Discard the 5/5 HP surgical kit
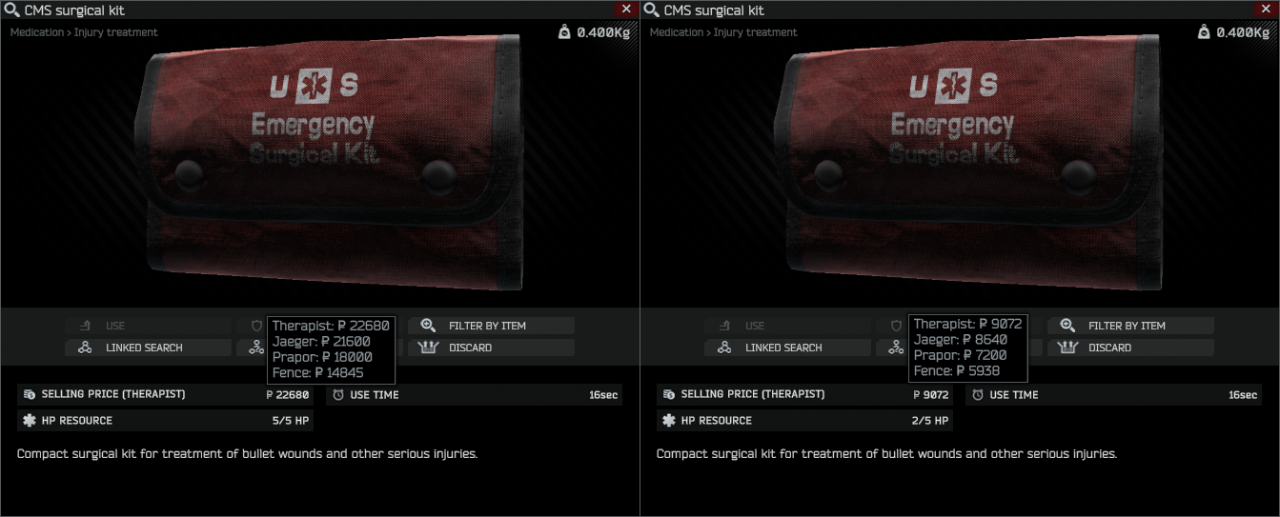This screenshot has width=1280, height=517. 491,348
